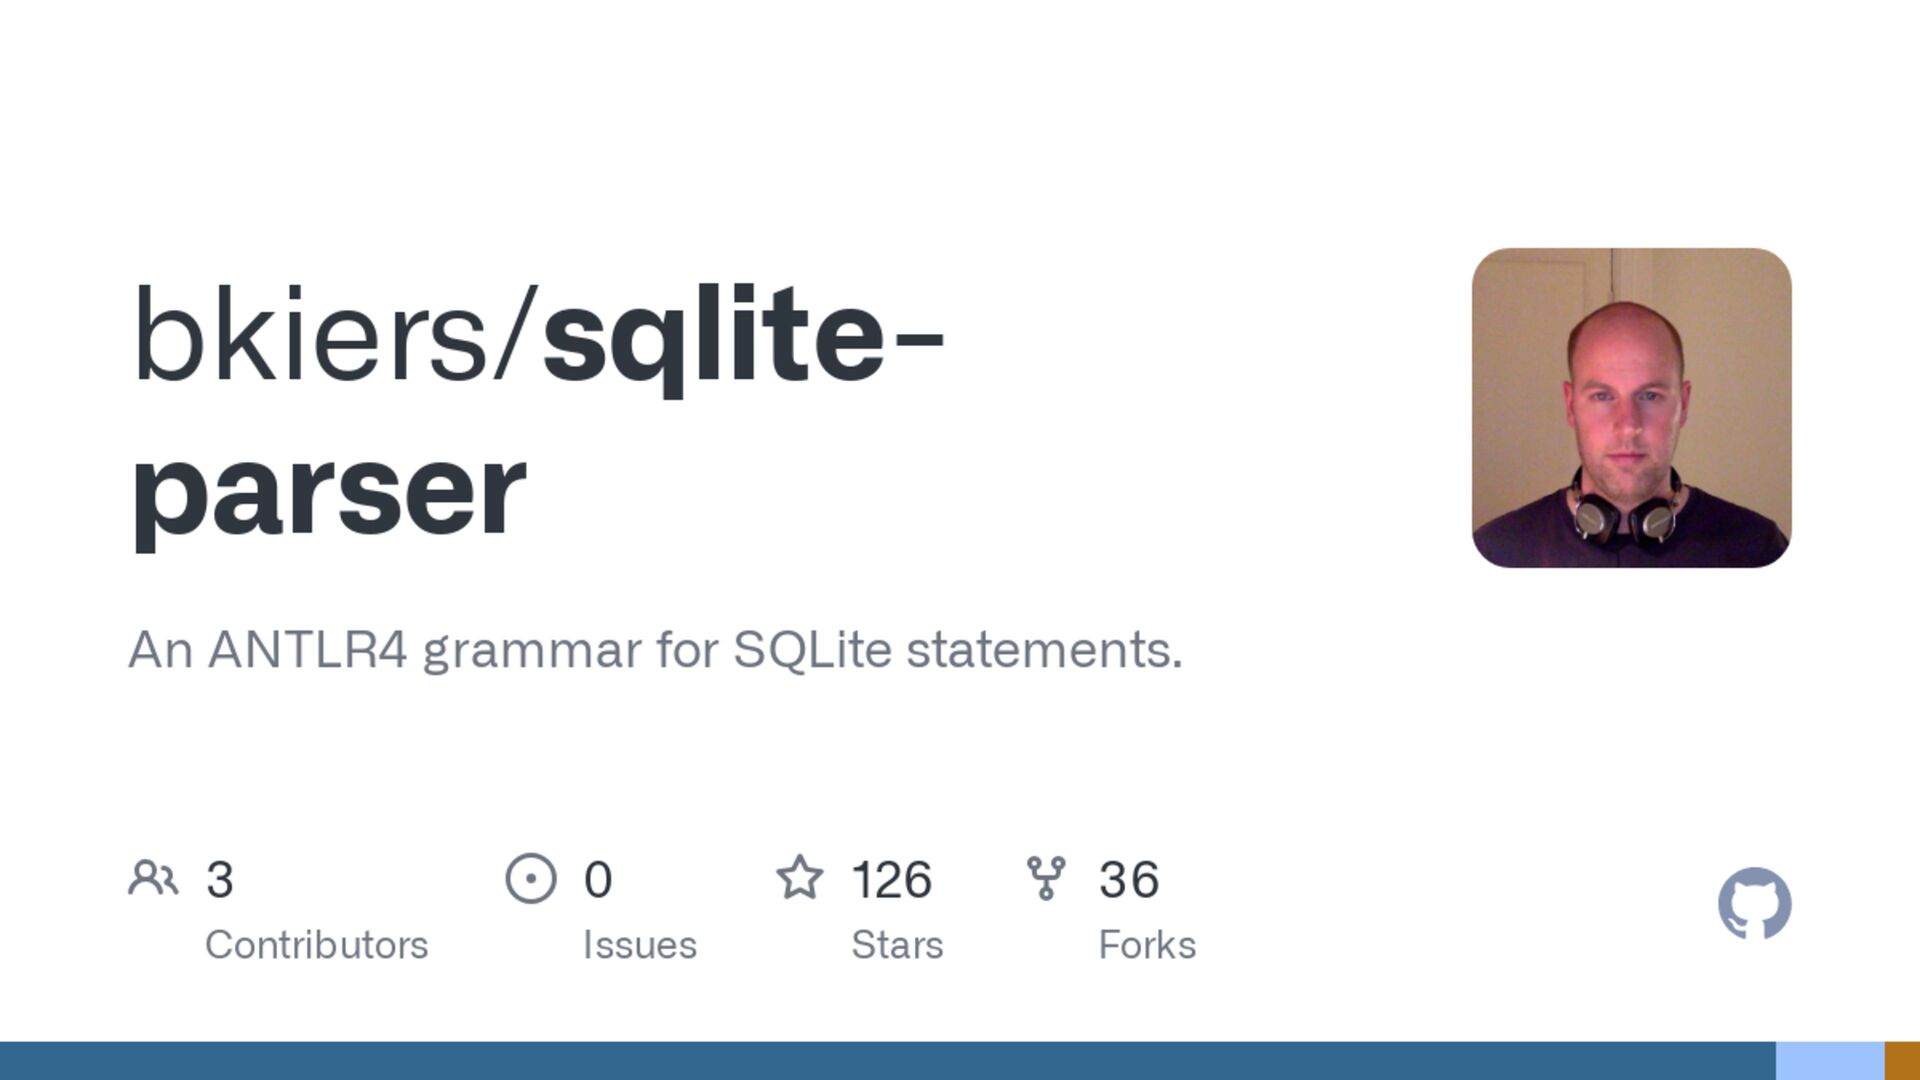Click the Issues label
1920x1080 pixels.
(639, 945)
